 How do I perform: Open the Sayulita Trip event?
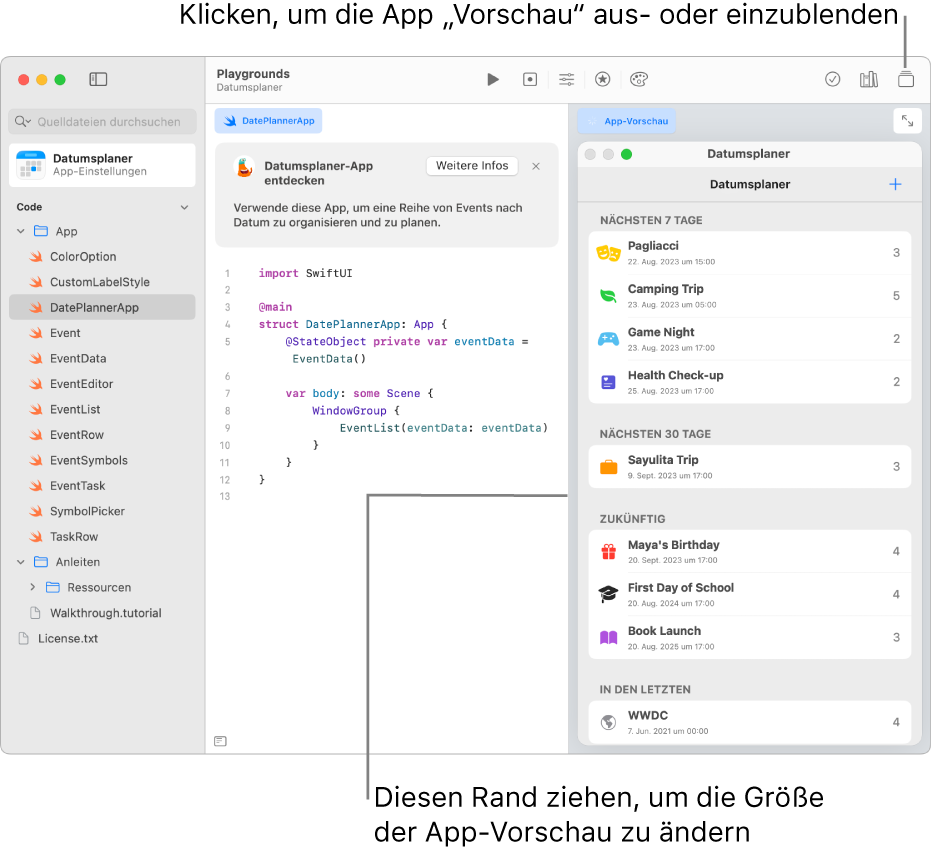749,467
